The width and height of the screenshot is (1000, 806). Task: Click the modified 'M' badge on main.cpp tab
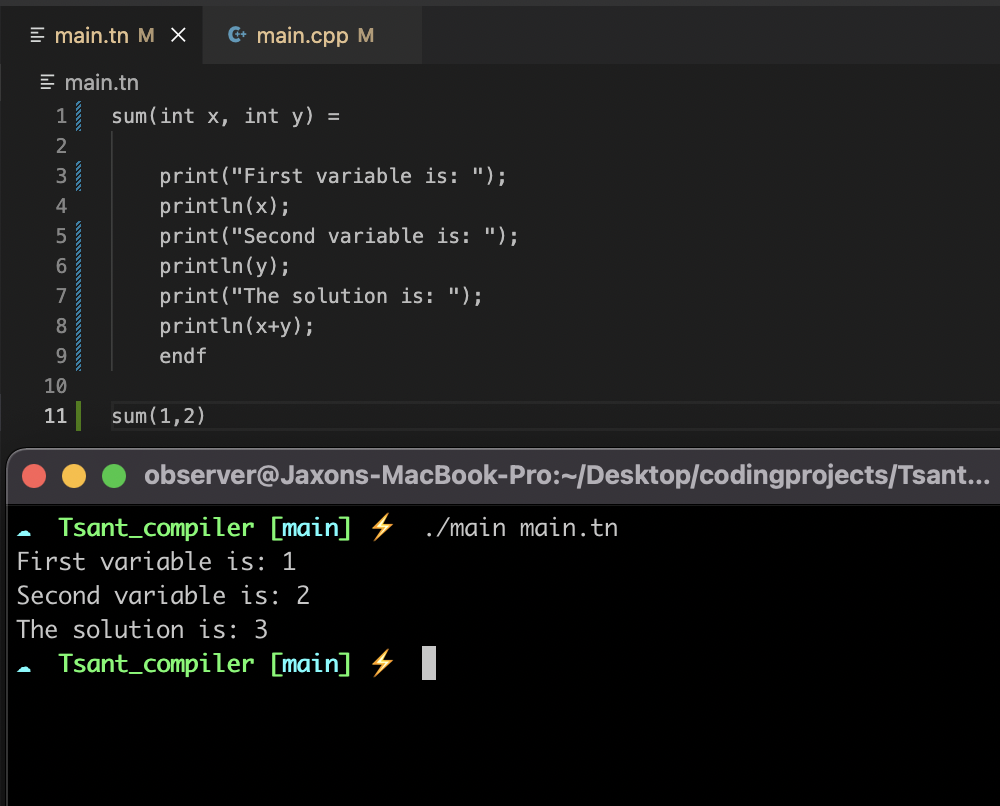click(x=365, y=36)
